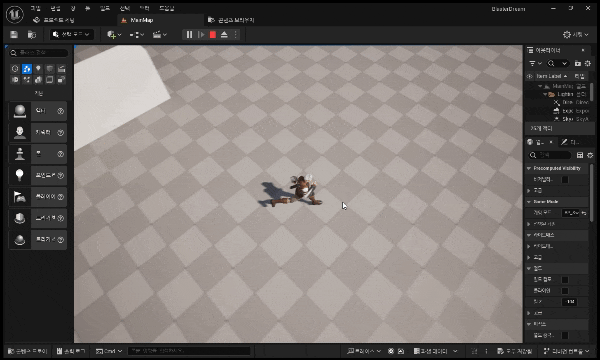This screenshot has height=360, width=600.
Task: Open the property matrix grid icon in the details panel
Action: coord(580,155)
